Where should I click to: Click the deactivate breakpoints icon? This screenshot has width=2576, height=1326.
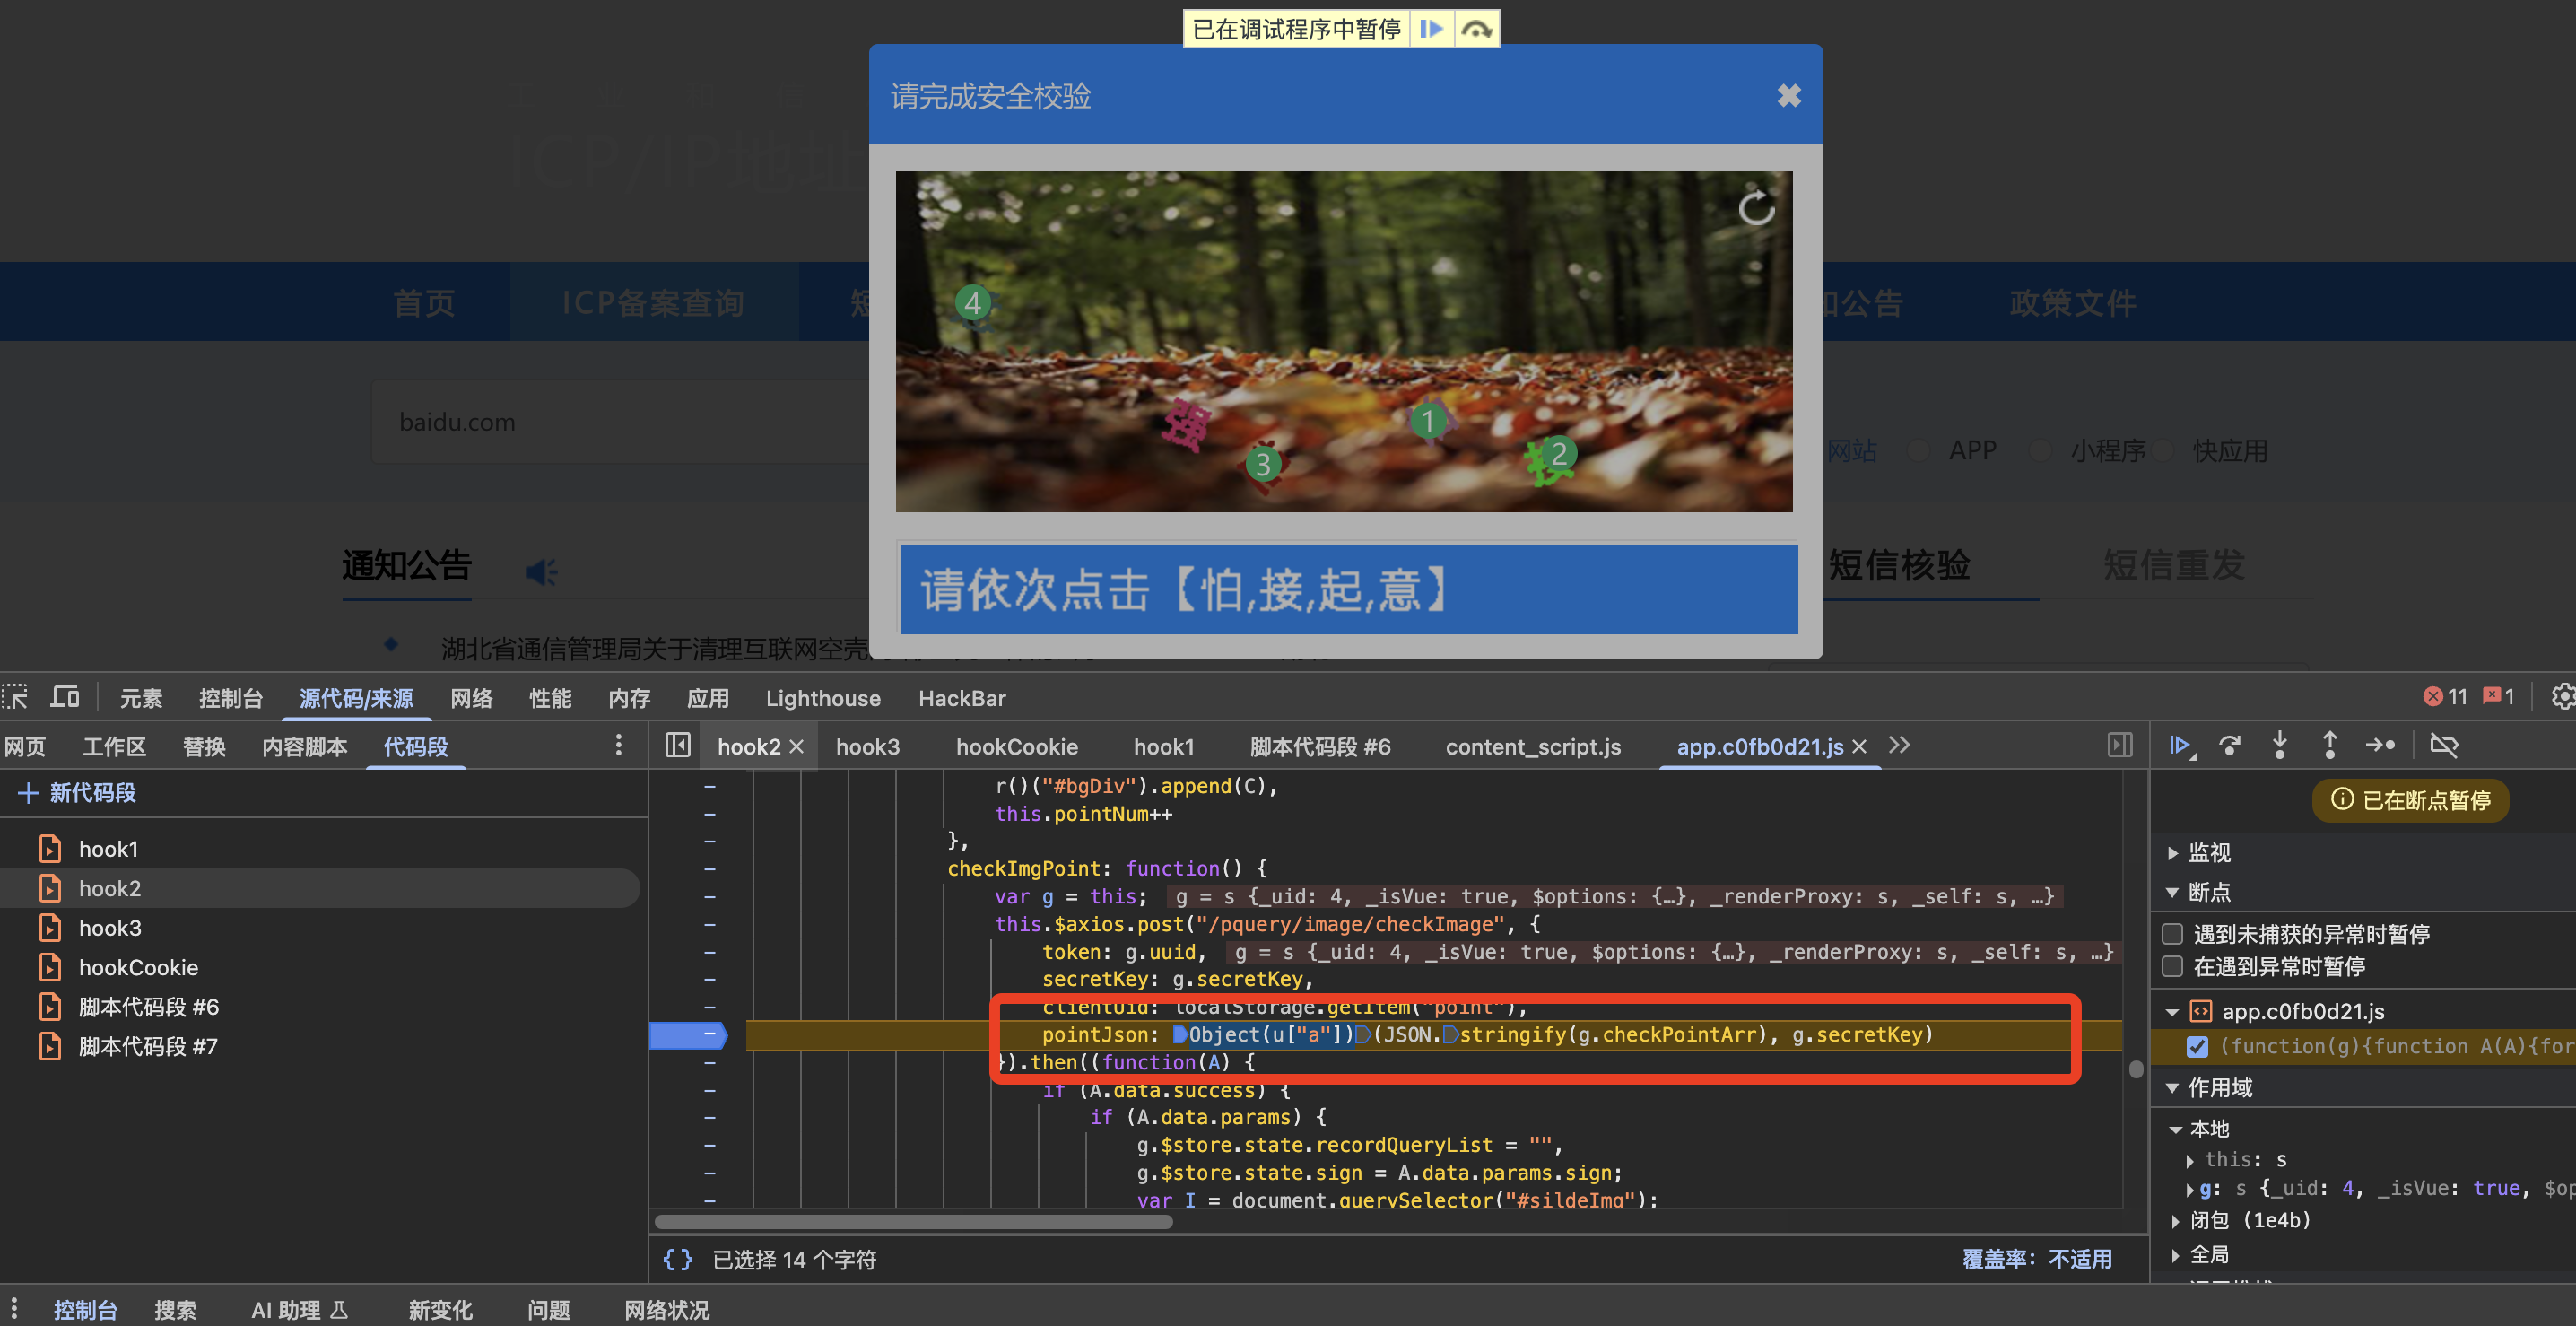pos(2444,746)
